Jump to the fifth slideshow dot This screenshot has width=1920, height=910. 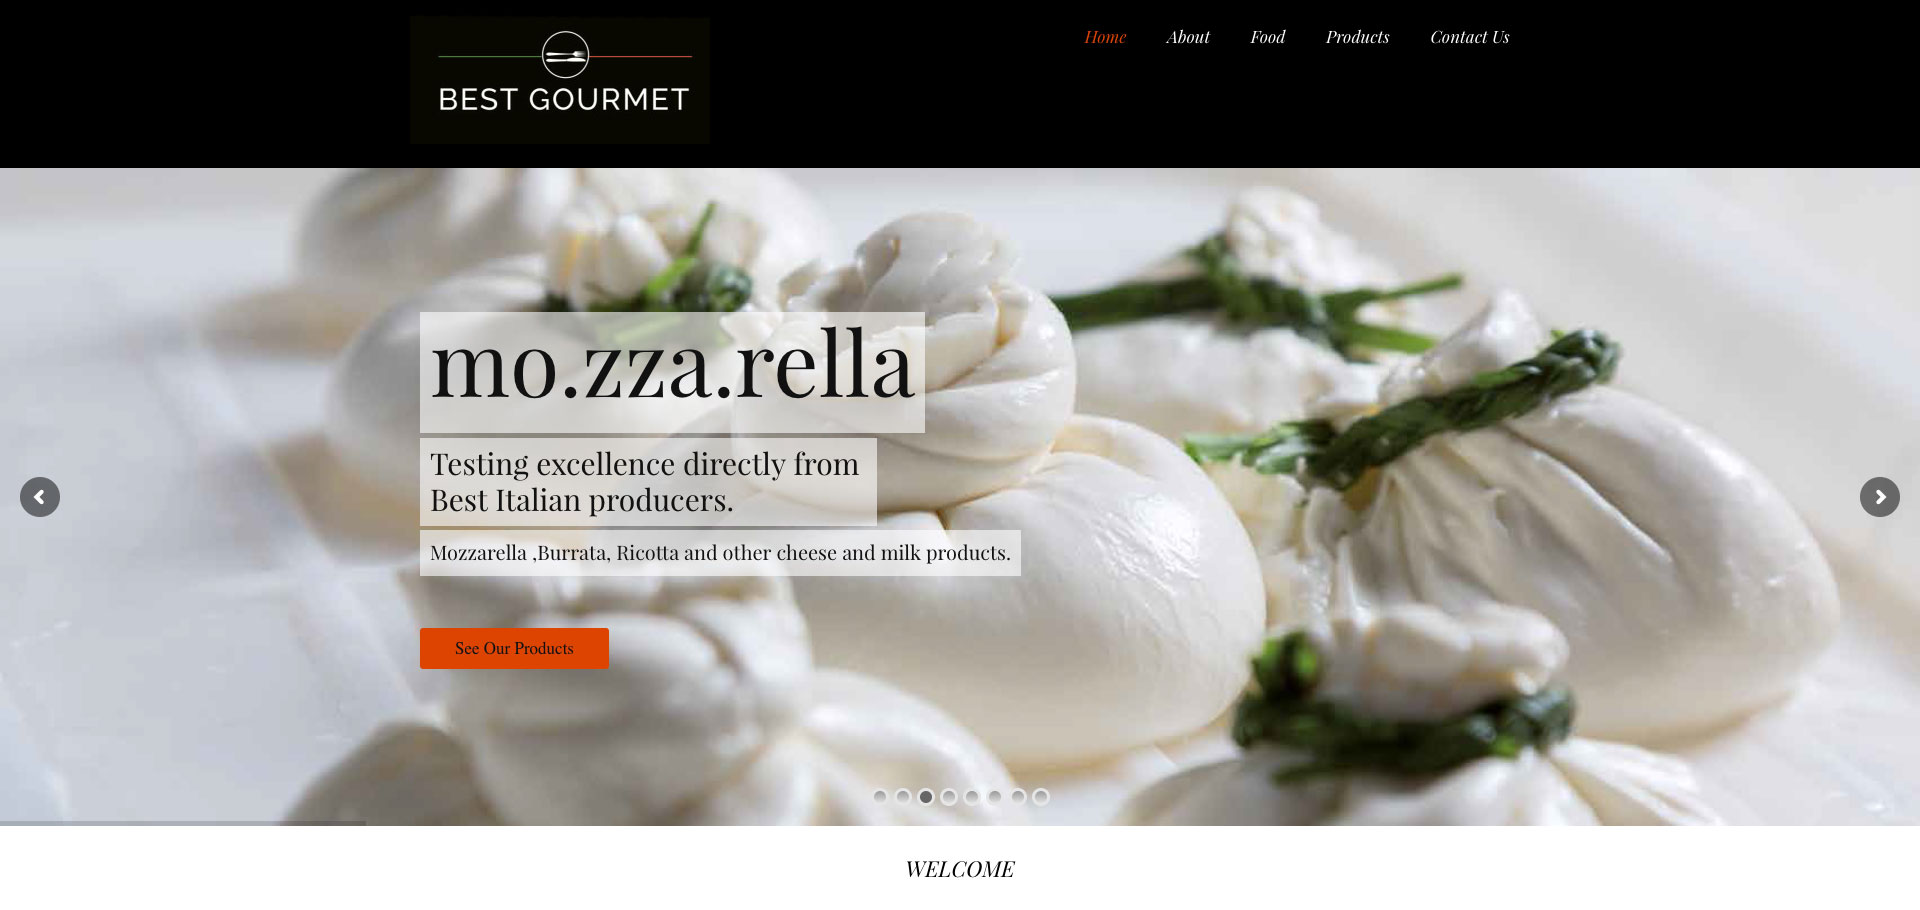972,797
